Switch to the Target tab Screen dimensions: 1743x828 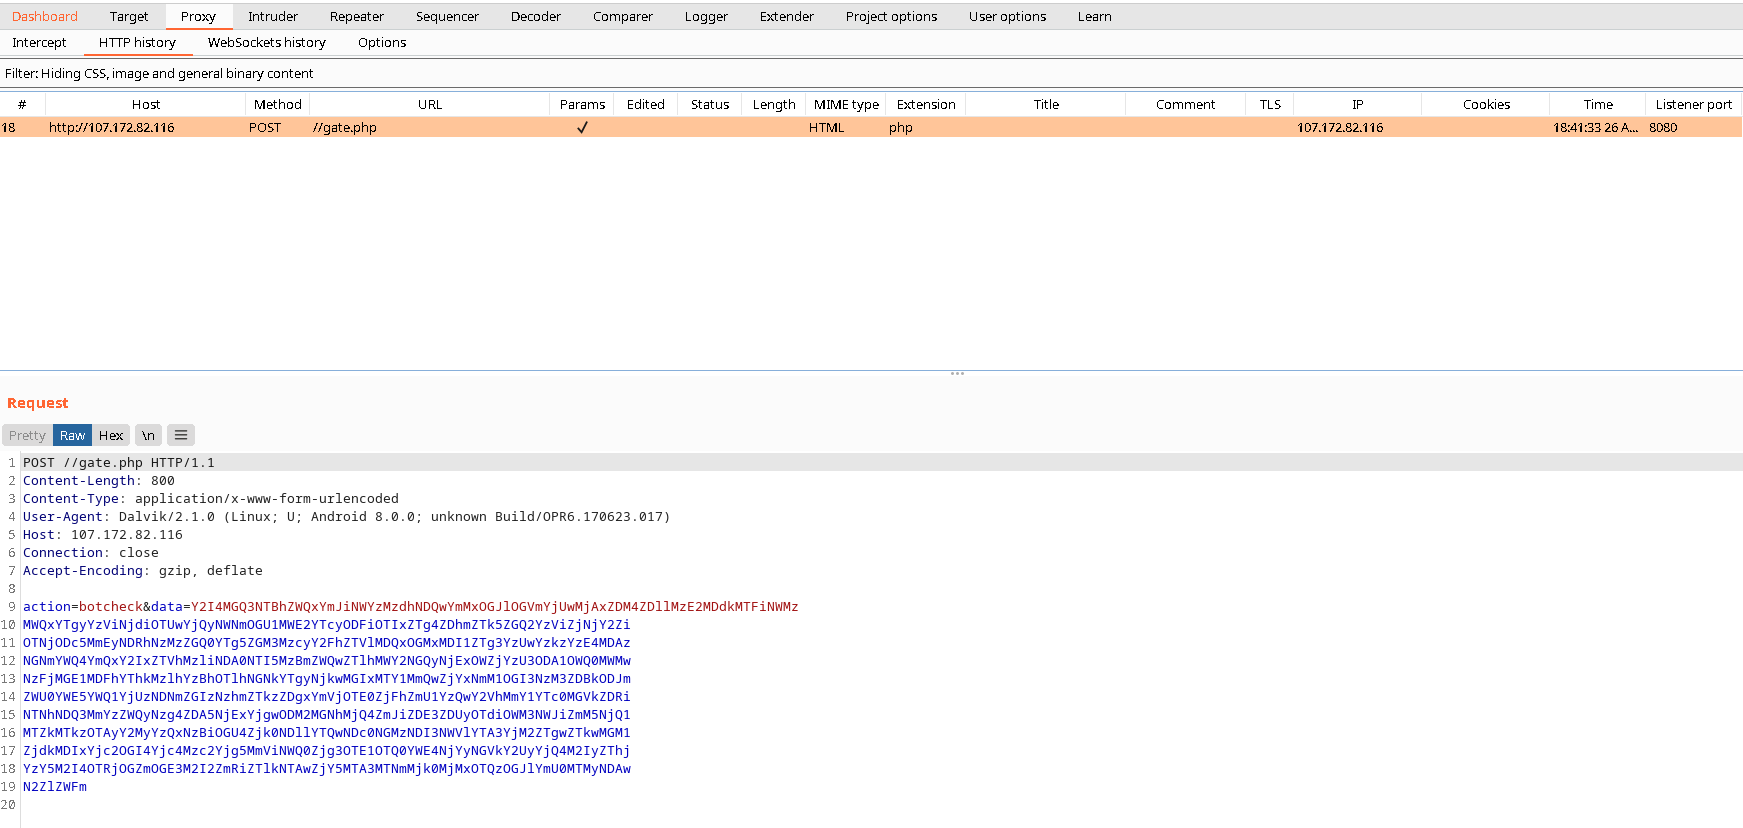(x=129, y=16)
